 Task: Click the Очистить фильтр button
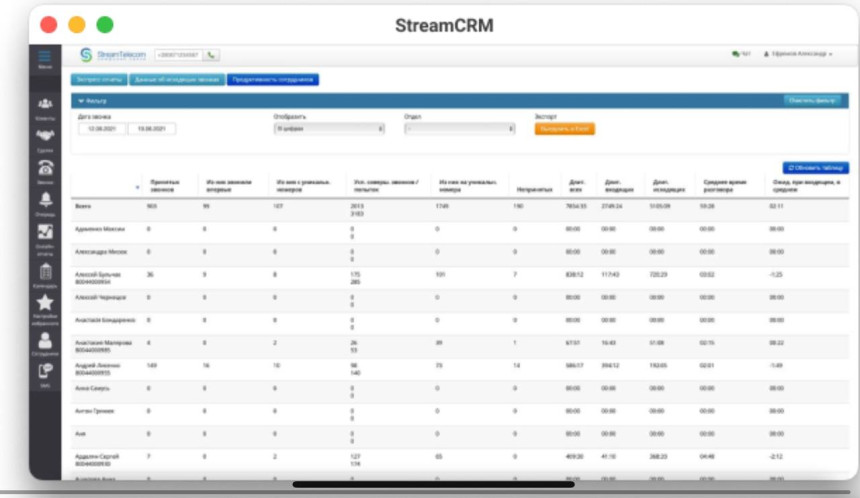[812, 100]
